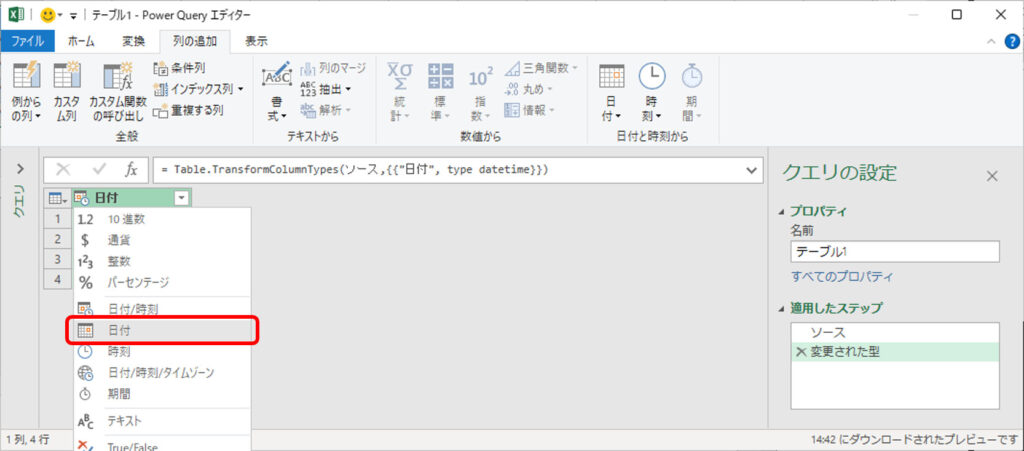
Task: Delete 変更された型 step with X
Action: 801,352
